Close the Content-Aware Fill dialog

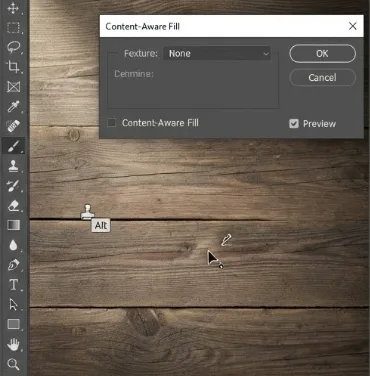tap(353, 26)
